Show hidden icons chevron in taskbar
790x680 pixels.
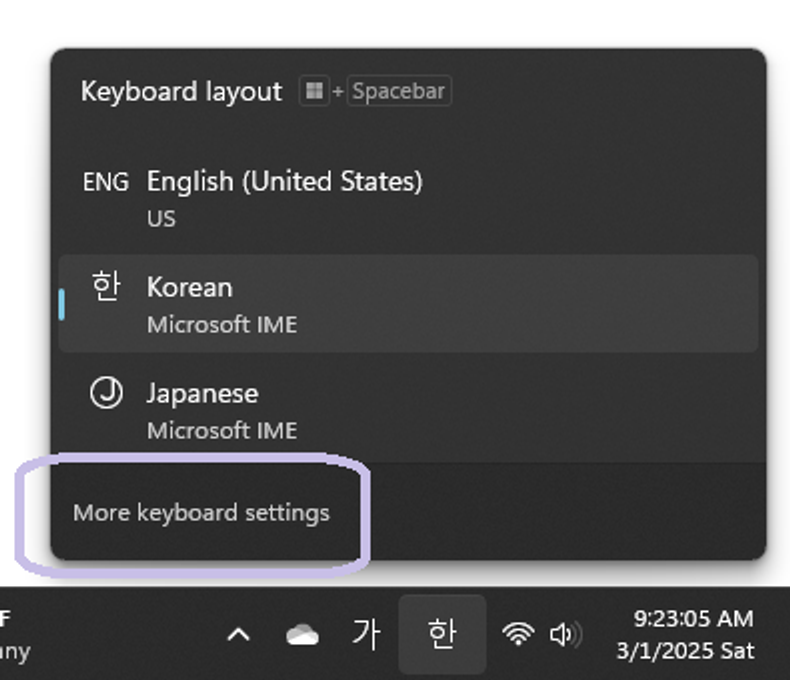coord(238,634)
